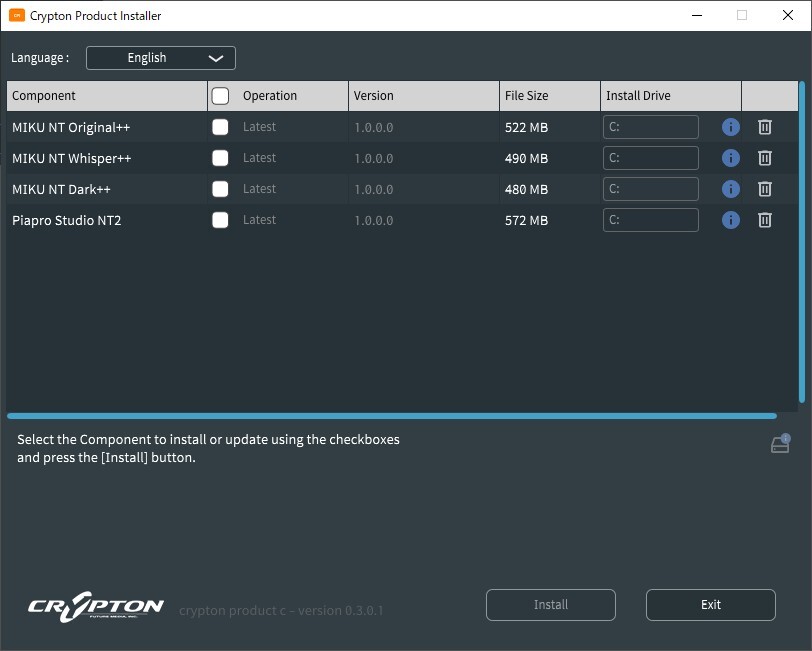The width and height of the screenshot is (812, 651).
Task: Click the blue horizontal bar below the list
Action: point(392,416)
